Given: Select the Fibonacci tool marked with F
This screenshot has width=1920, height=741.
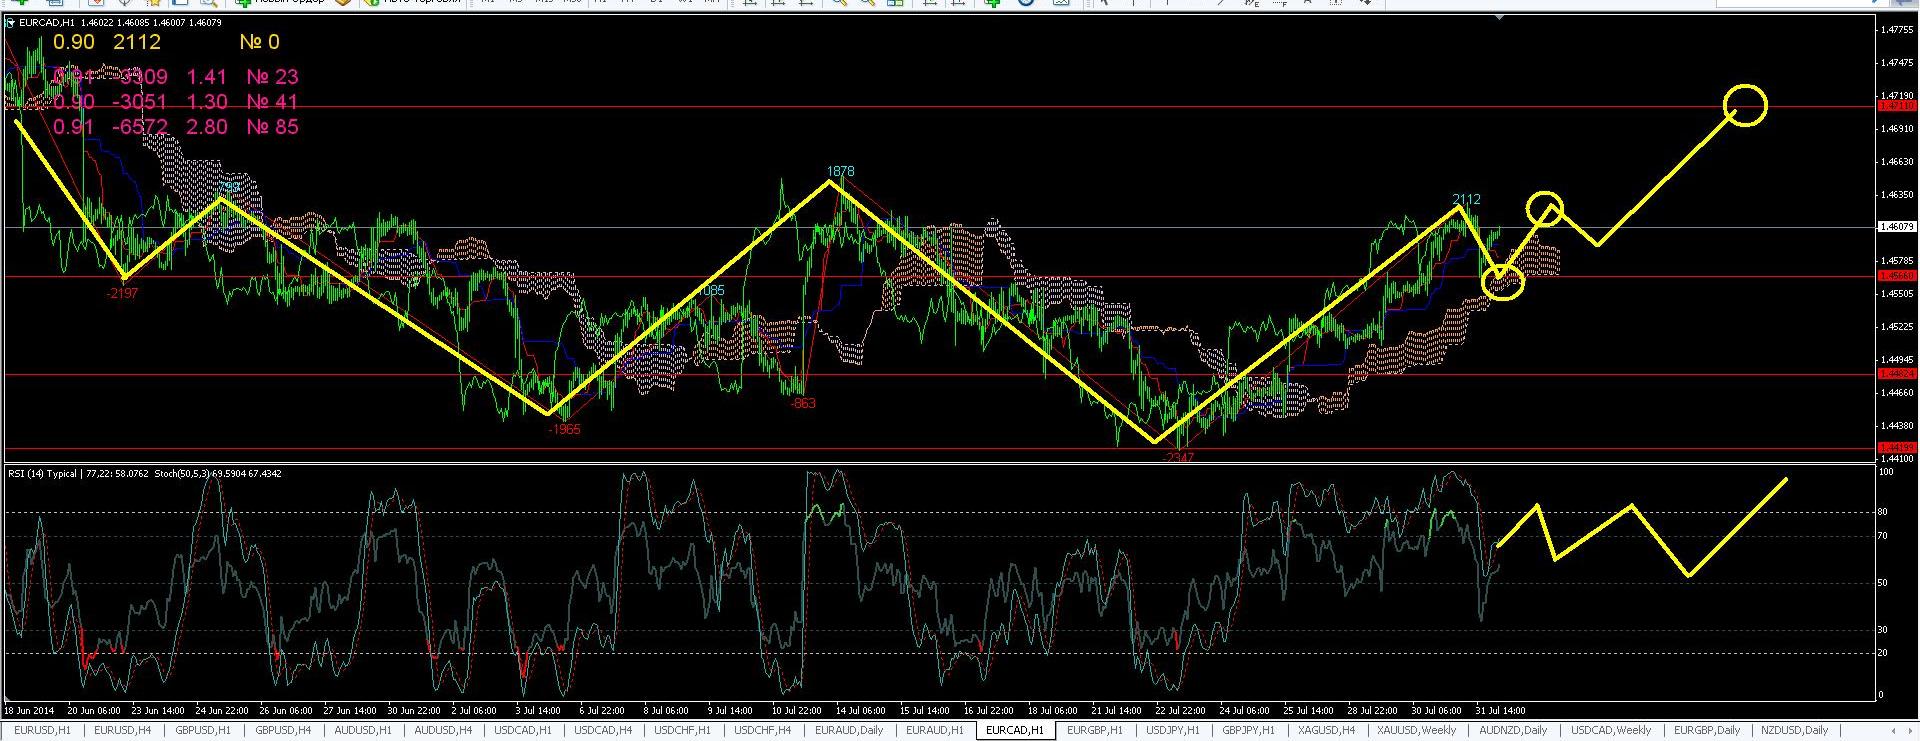Looking at the screenshot, I should [x=1278, y=3].
